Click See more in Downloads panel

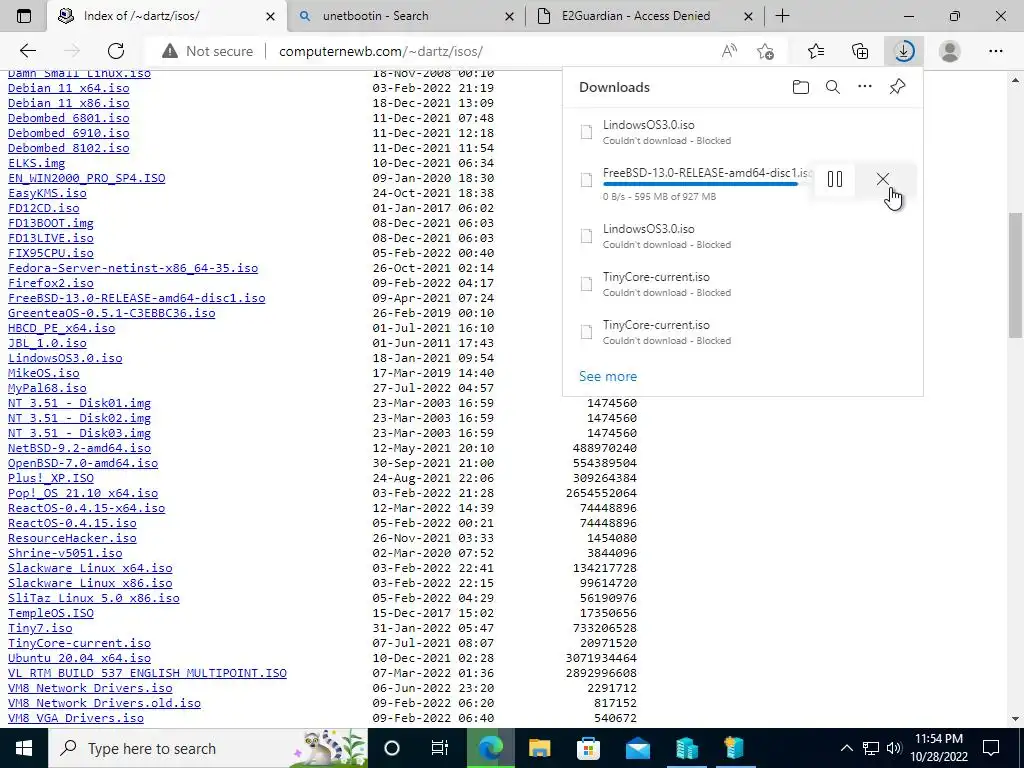pos(608,376)
